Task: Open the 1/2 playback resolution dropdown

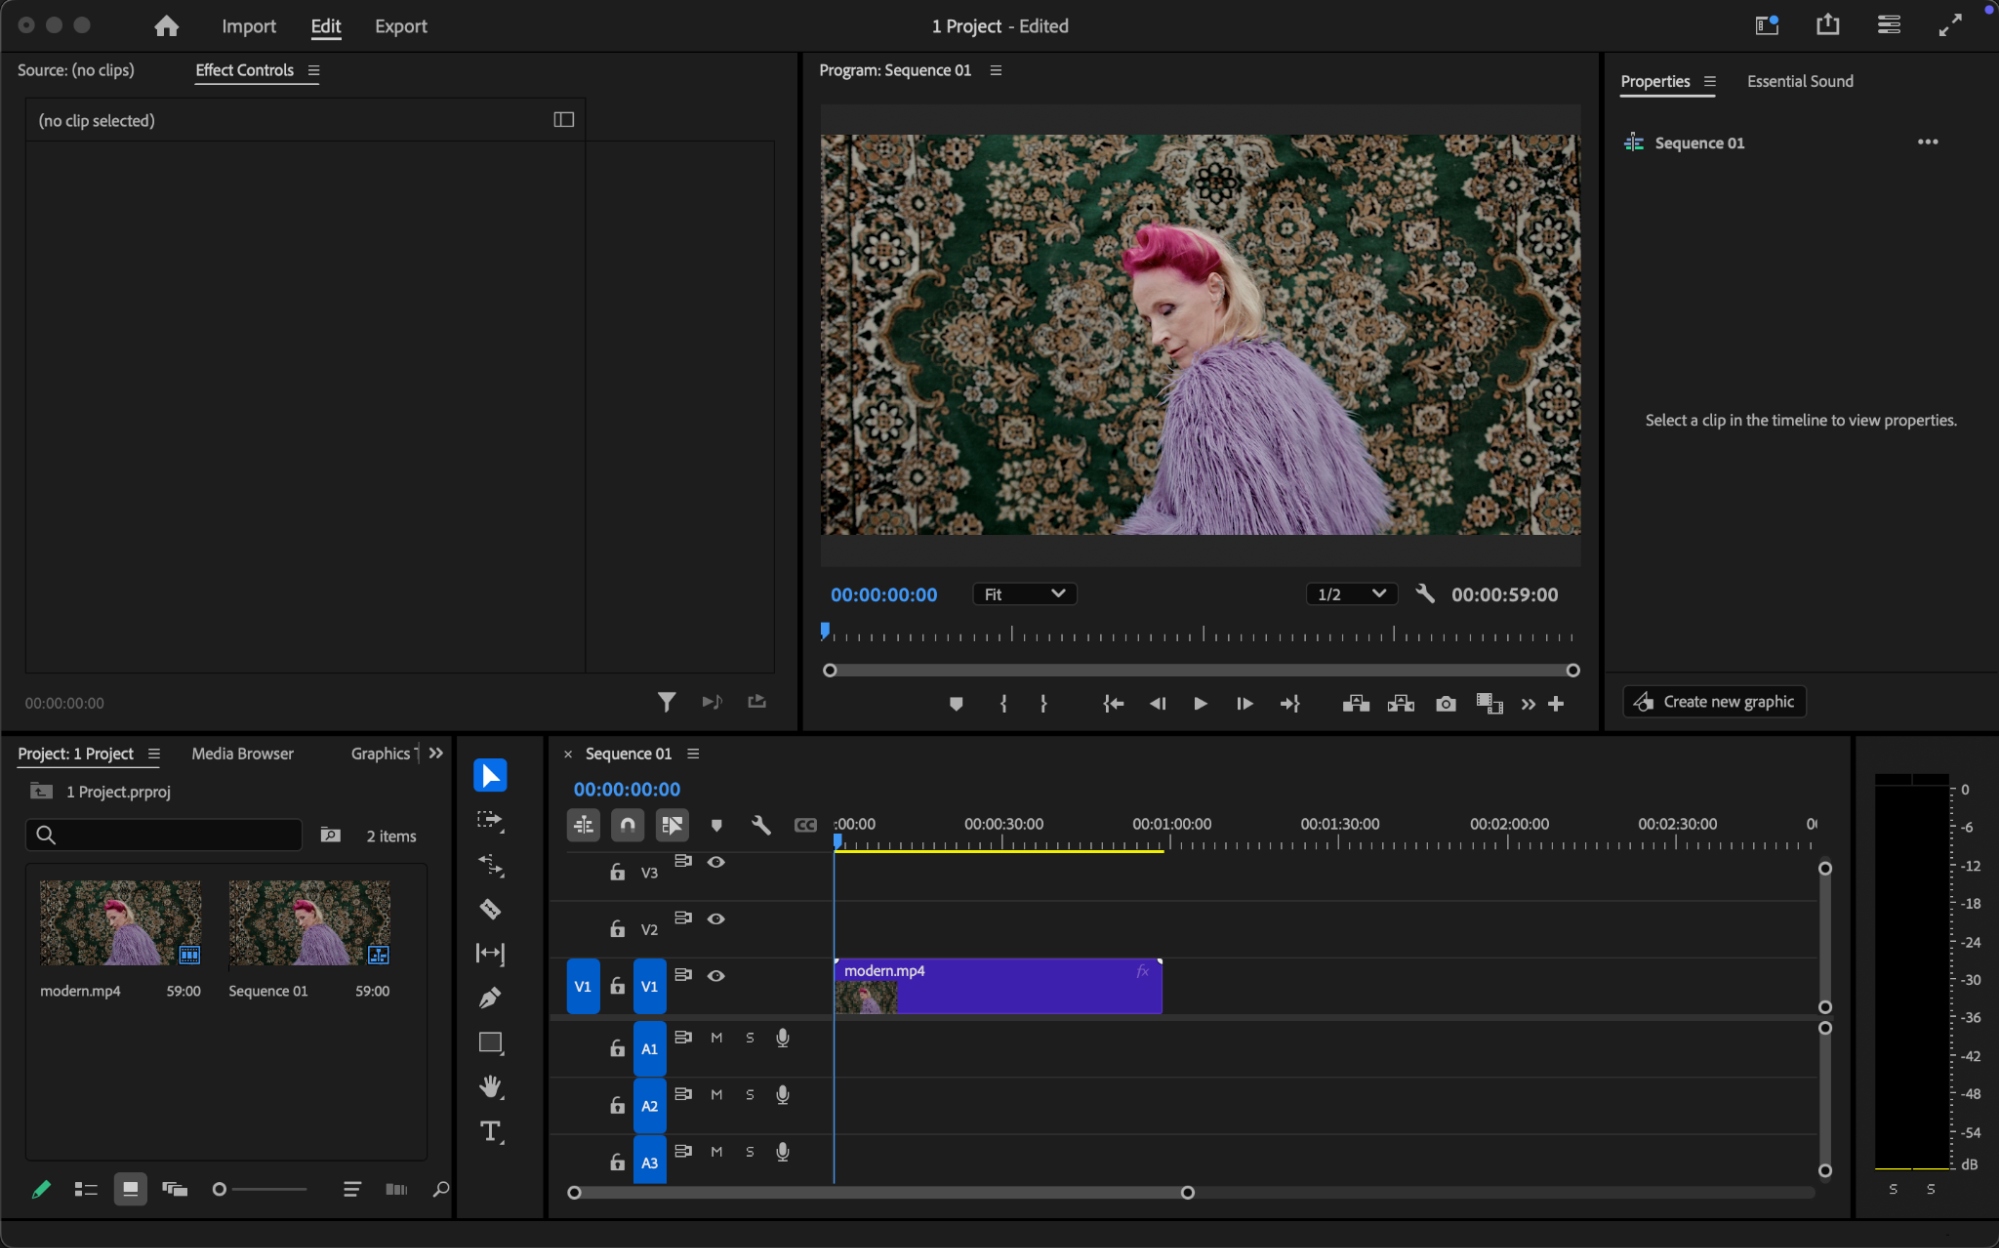Action: coord(1350,594)
